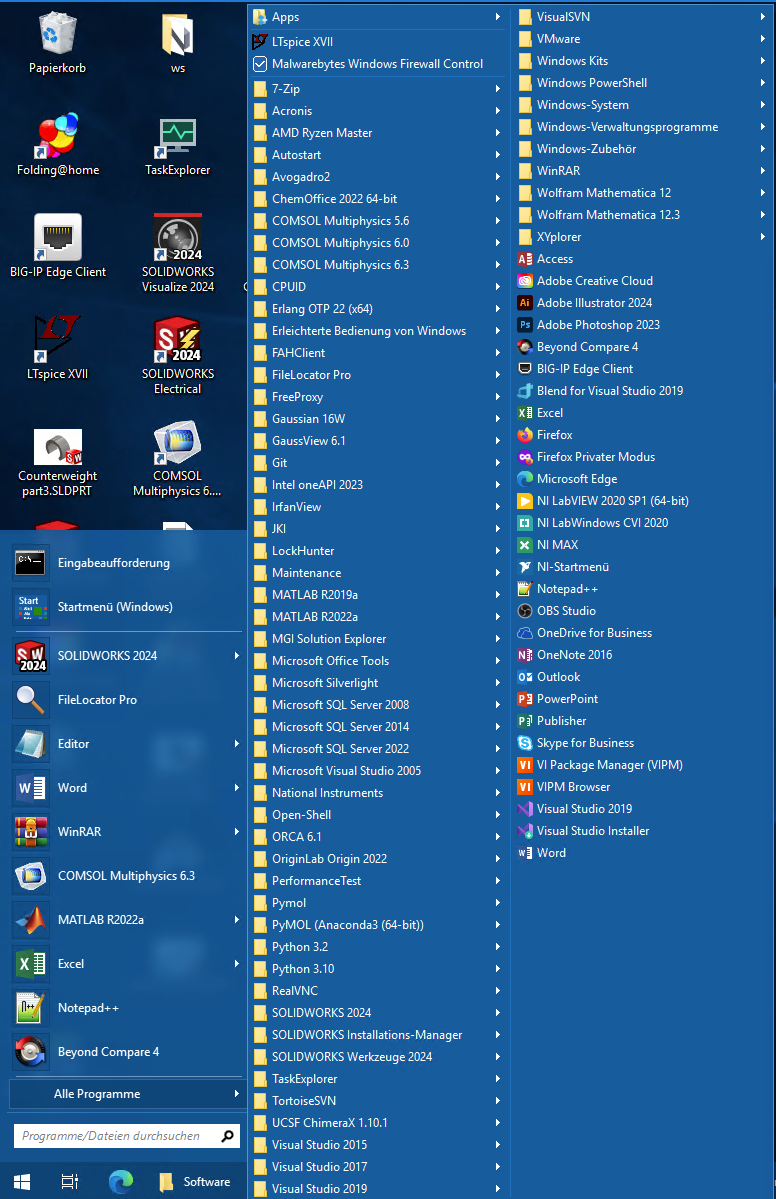Launch Adobe Photoshop 2023
Screen dimensions: 776x1199
(598, 325)
